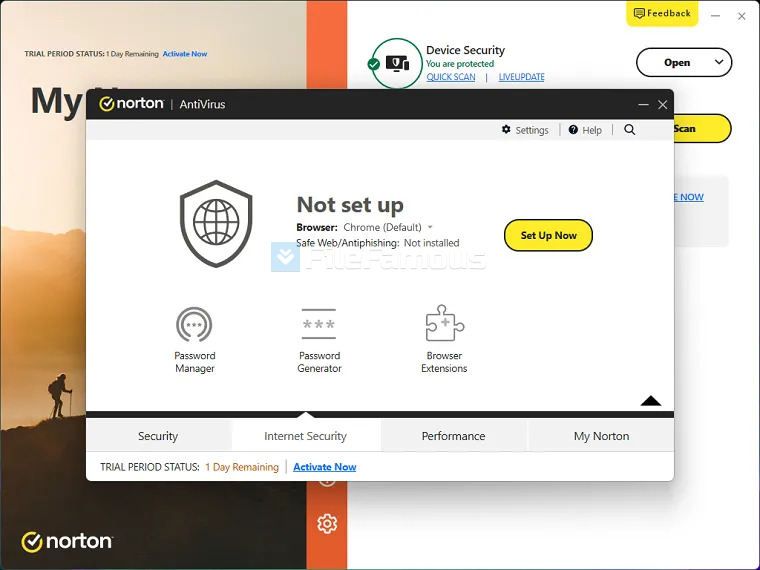Click 'Safe Web/Antiphishing: Not installed' text

pos(378,243)
